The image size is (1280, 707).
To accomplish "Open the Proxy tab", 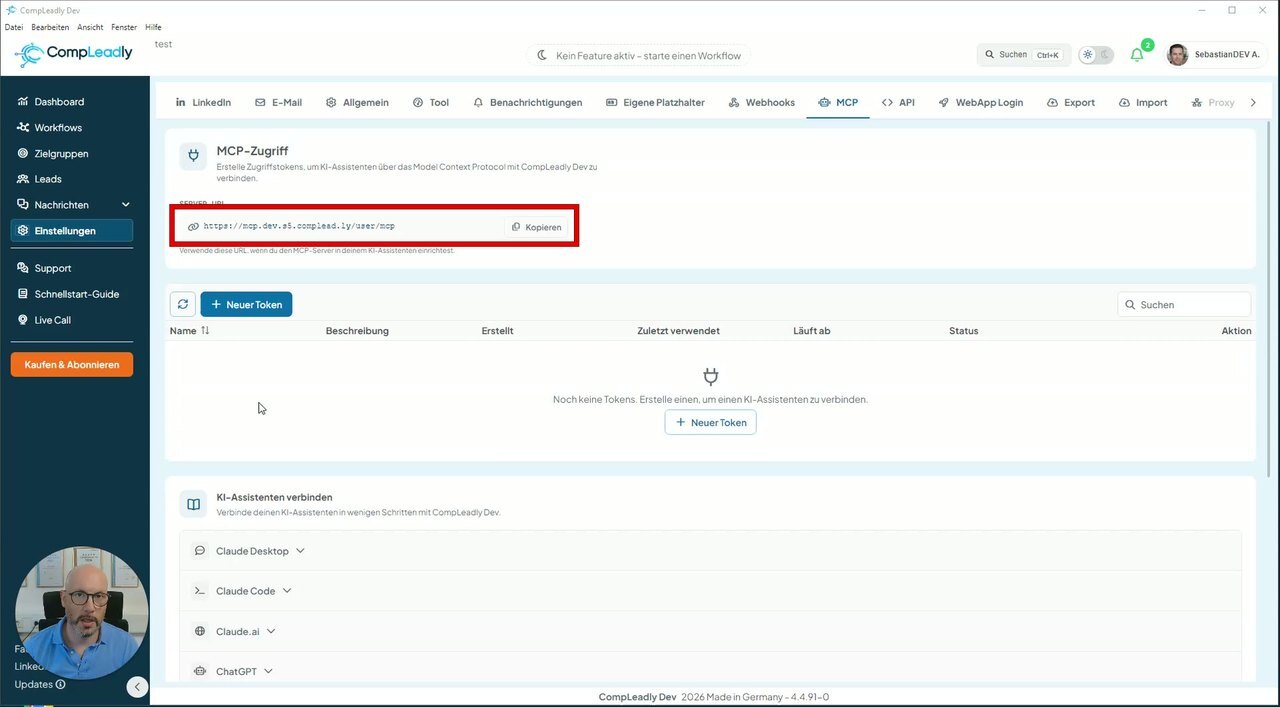I will coord(1212,102).
